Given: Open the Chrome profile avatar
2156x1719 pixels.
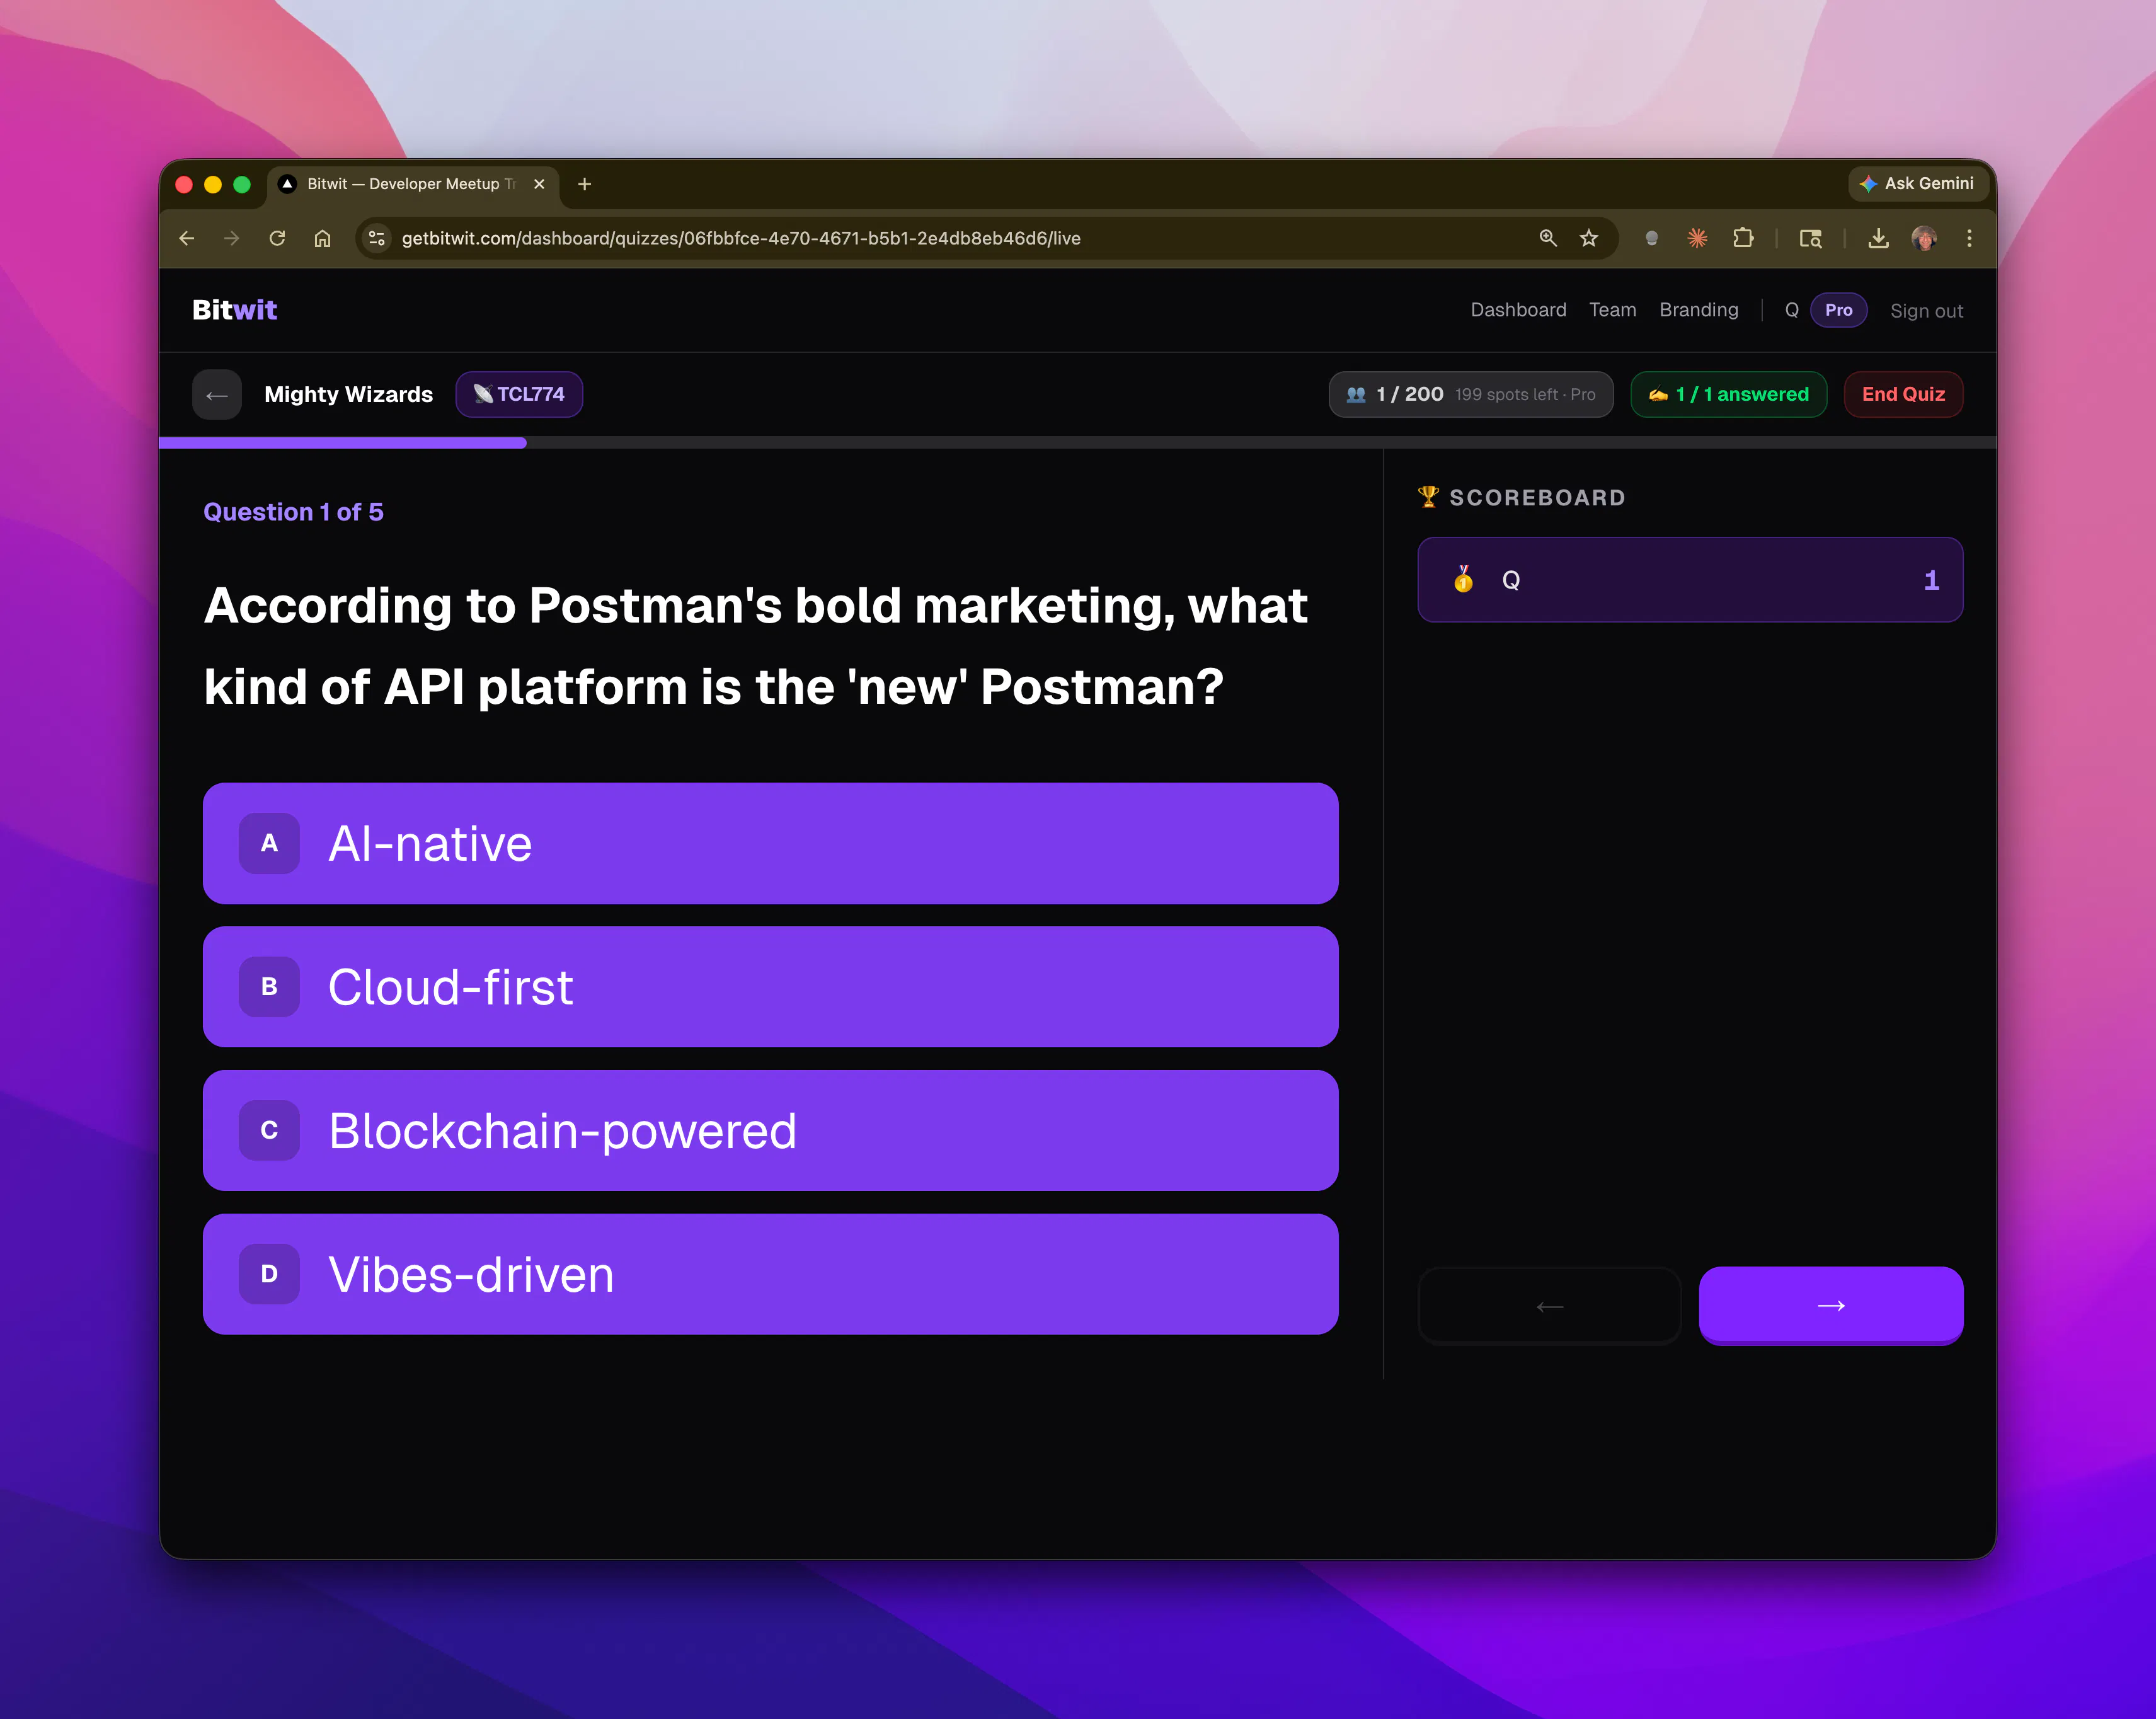Looking at the screenshot, I should point(1924,238).
